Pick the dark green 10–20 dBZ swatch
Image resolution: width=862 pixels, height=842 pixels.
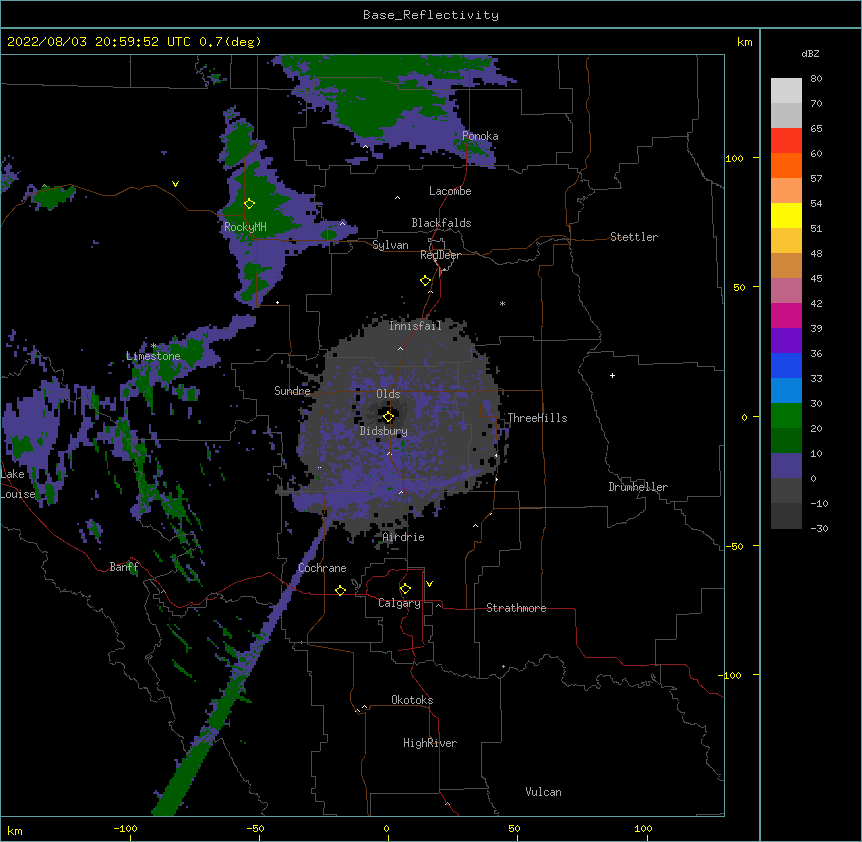coord(786,441)
